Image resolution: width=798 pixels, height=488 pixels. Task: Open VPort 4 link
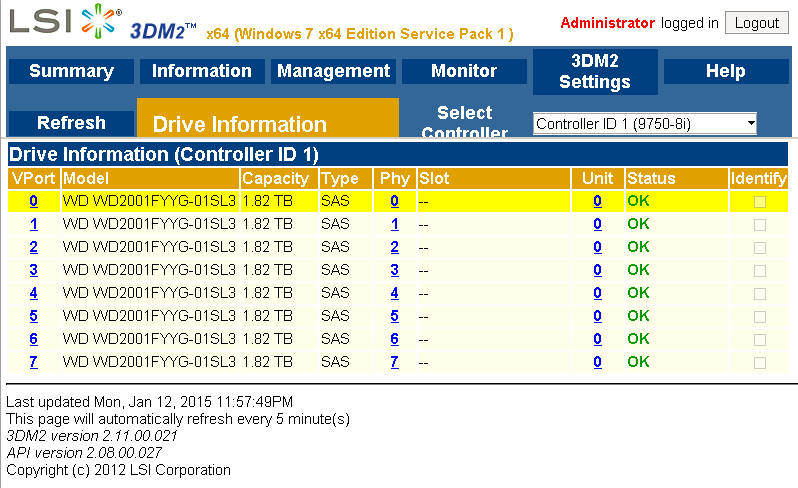point(34,293)
